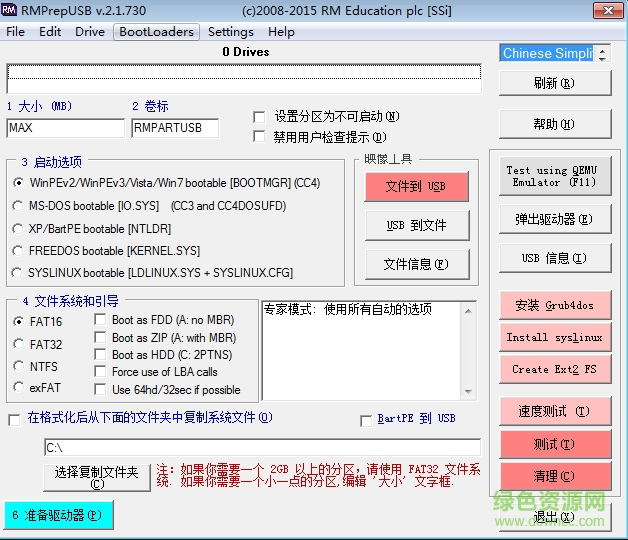This screenshot has width=628, height=540.
Task: Close the RMPrepUSB window
Action: [x=608, y=10]
